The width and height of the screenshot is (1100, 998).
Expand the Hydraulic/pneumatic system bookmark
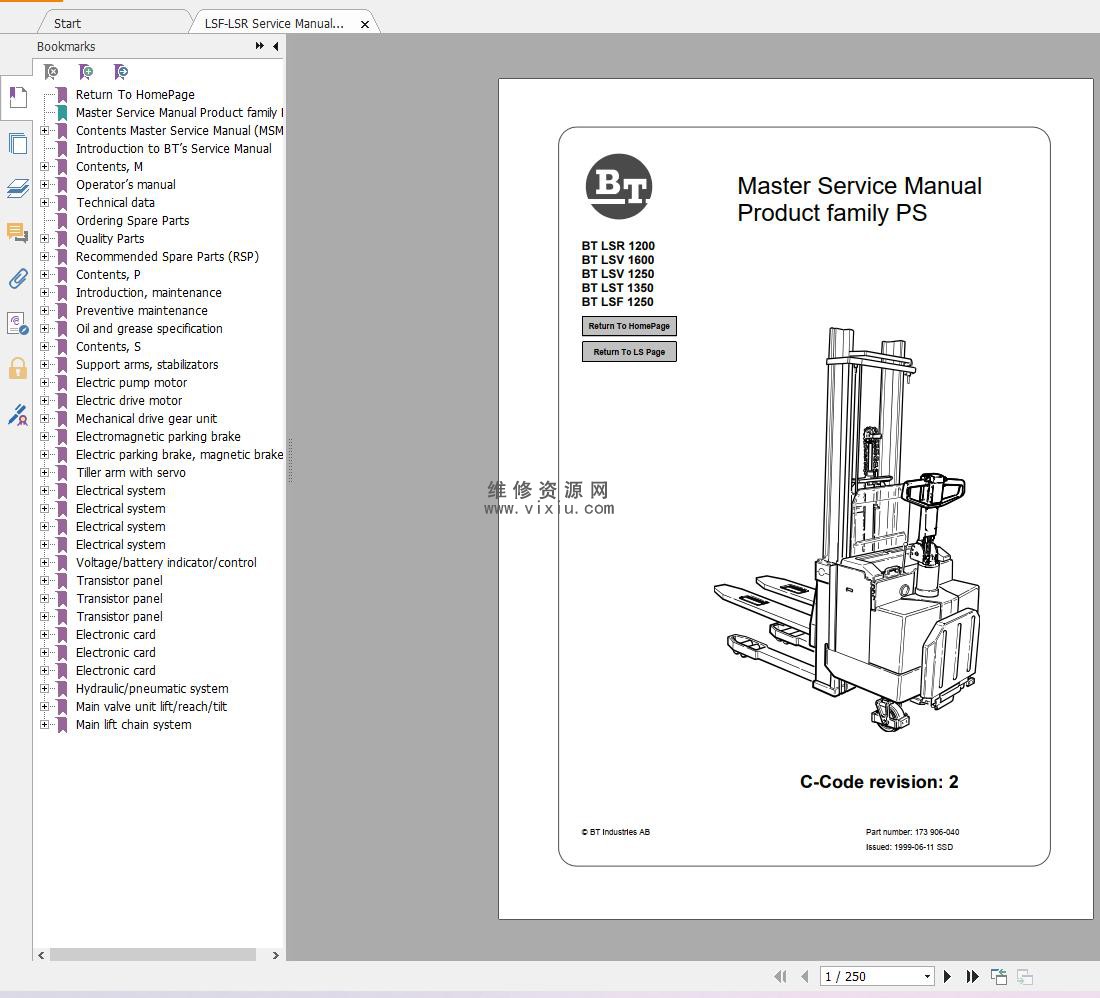(44, 689)
